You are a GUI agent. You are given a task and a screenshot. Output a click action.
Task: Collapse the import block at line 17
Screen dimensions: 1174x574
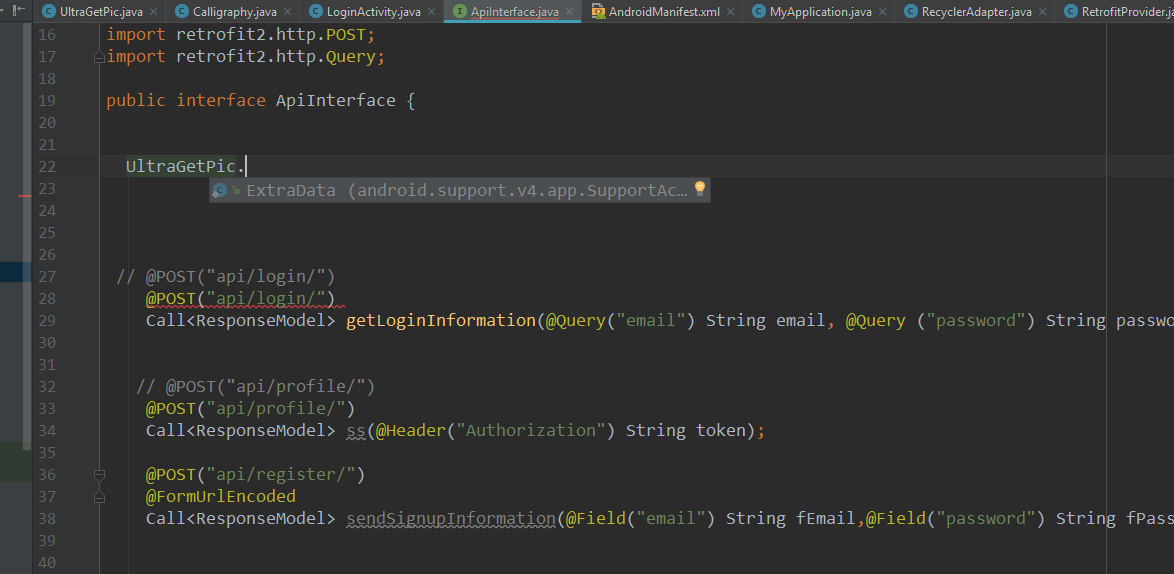point(99,57)
